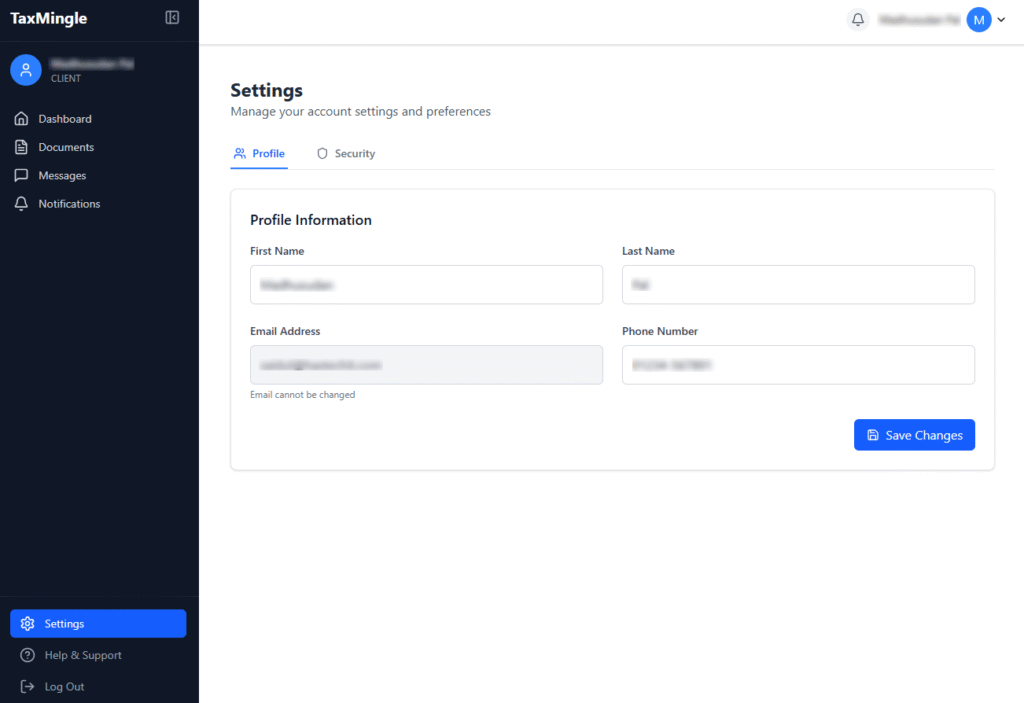Click into the Phone Number field

[798, 365]
